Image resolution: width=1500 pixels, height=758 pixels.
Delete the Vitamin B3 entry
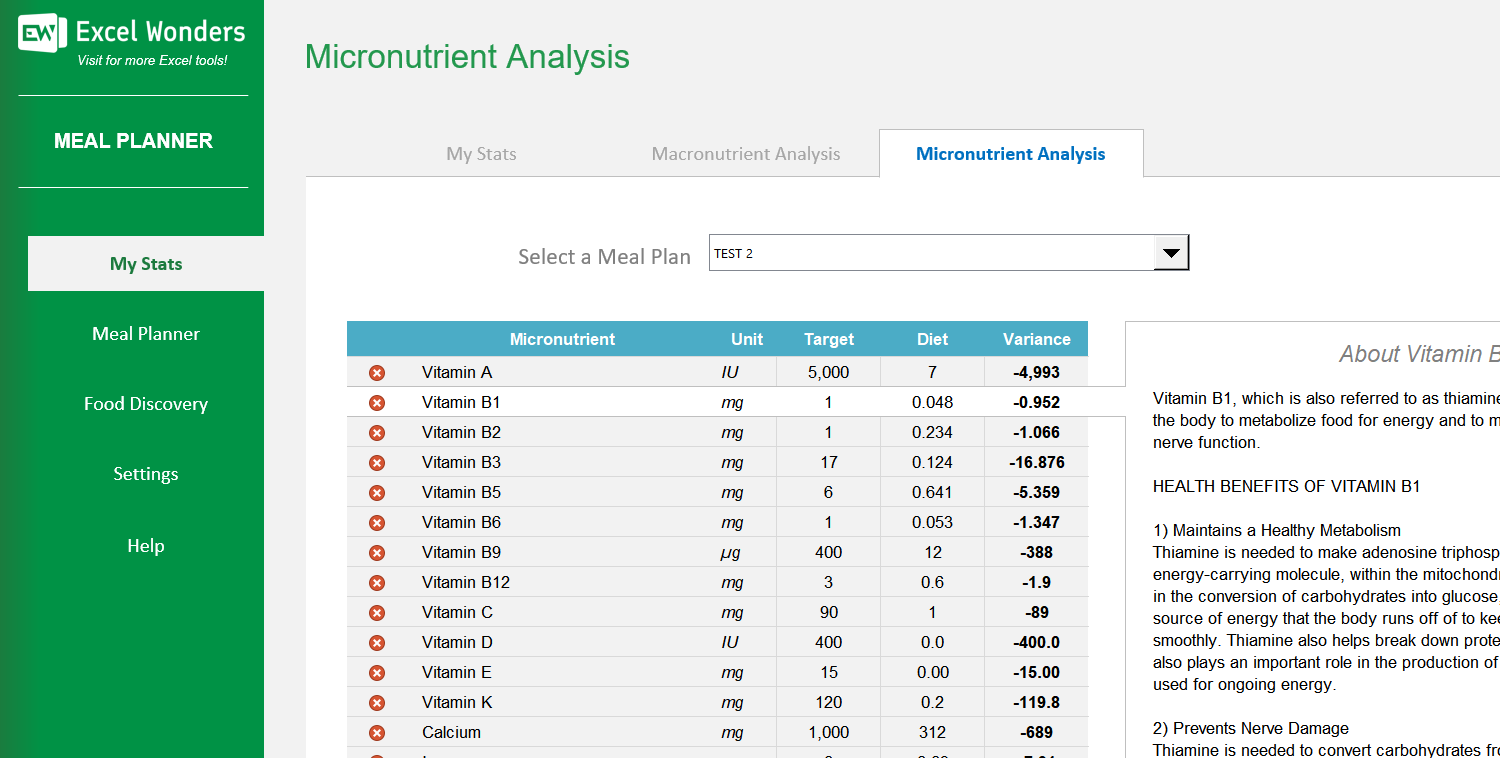coord(377,462)
